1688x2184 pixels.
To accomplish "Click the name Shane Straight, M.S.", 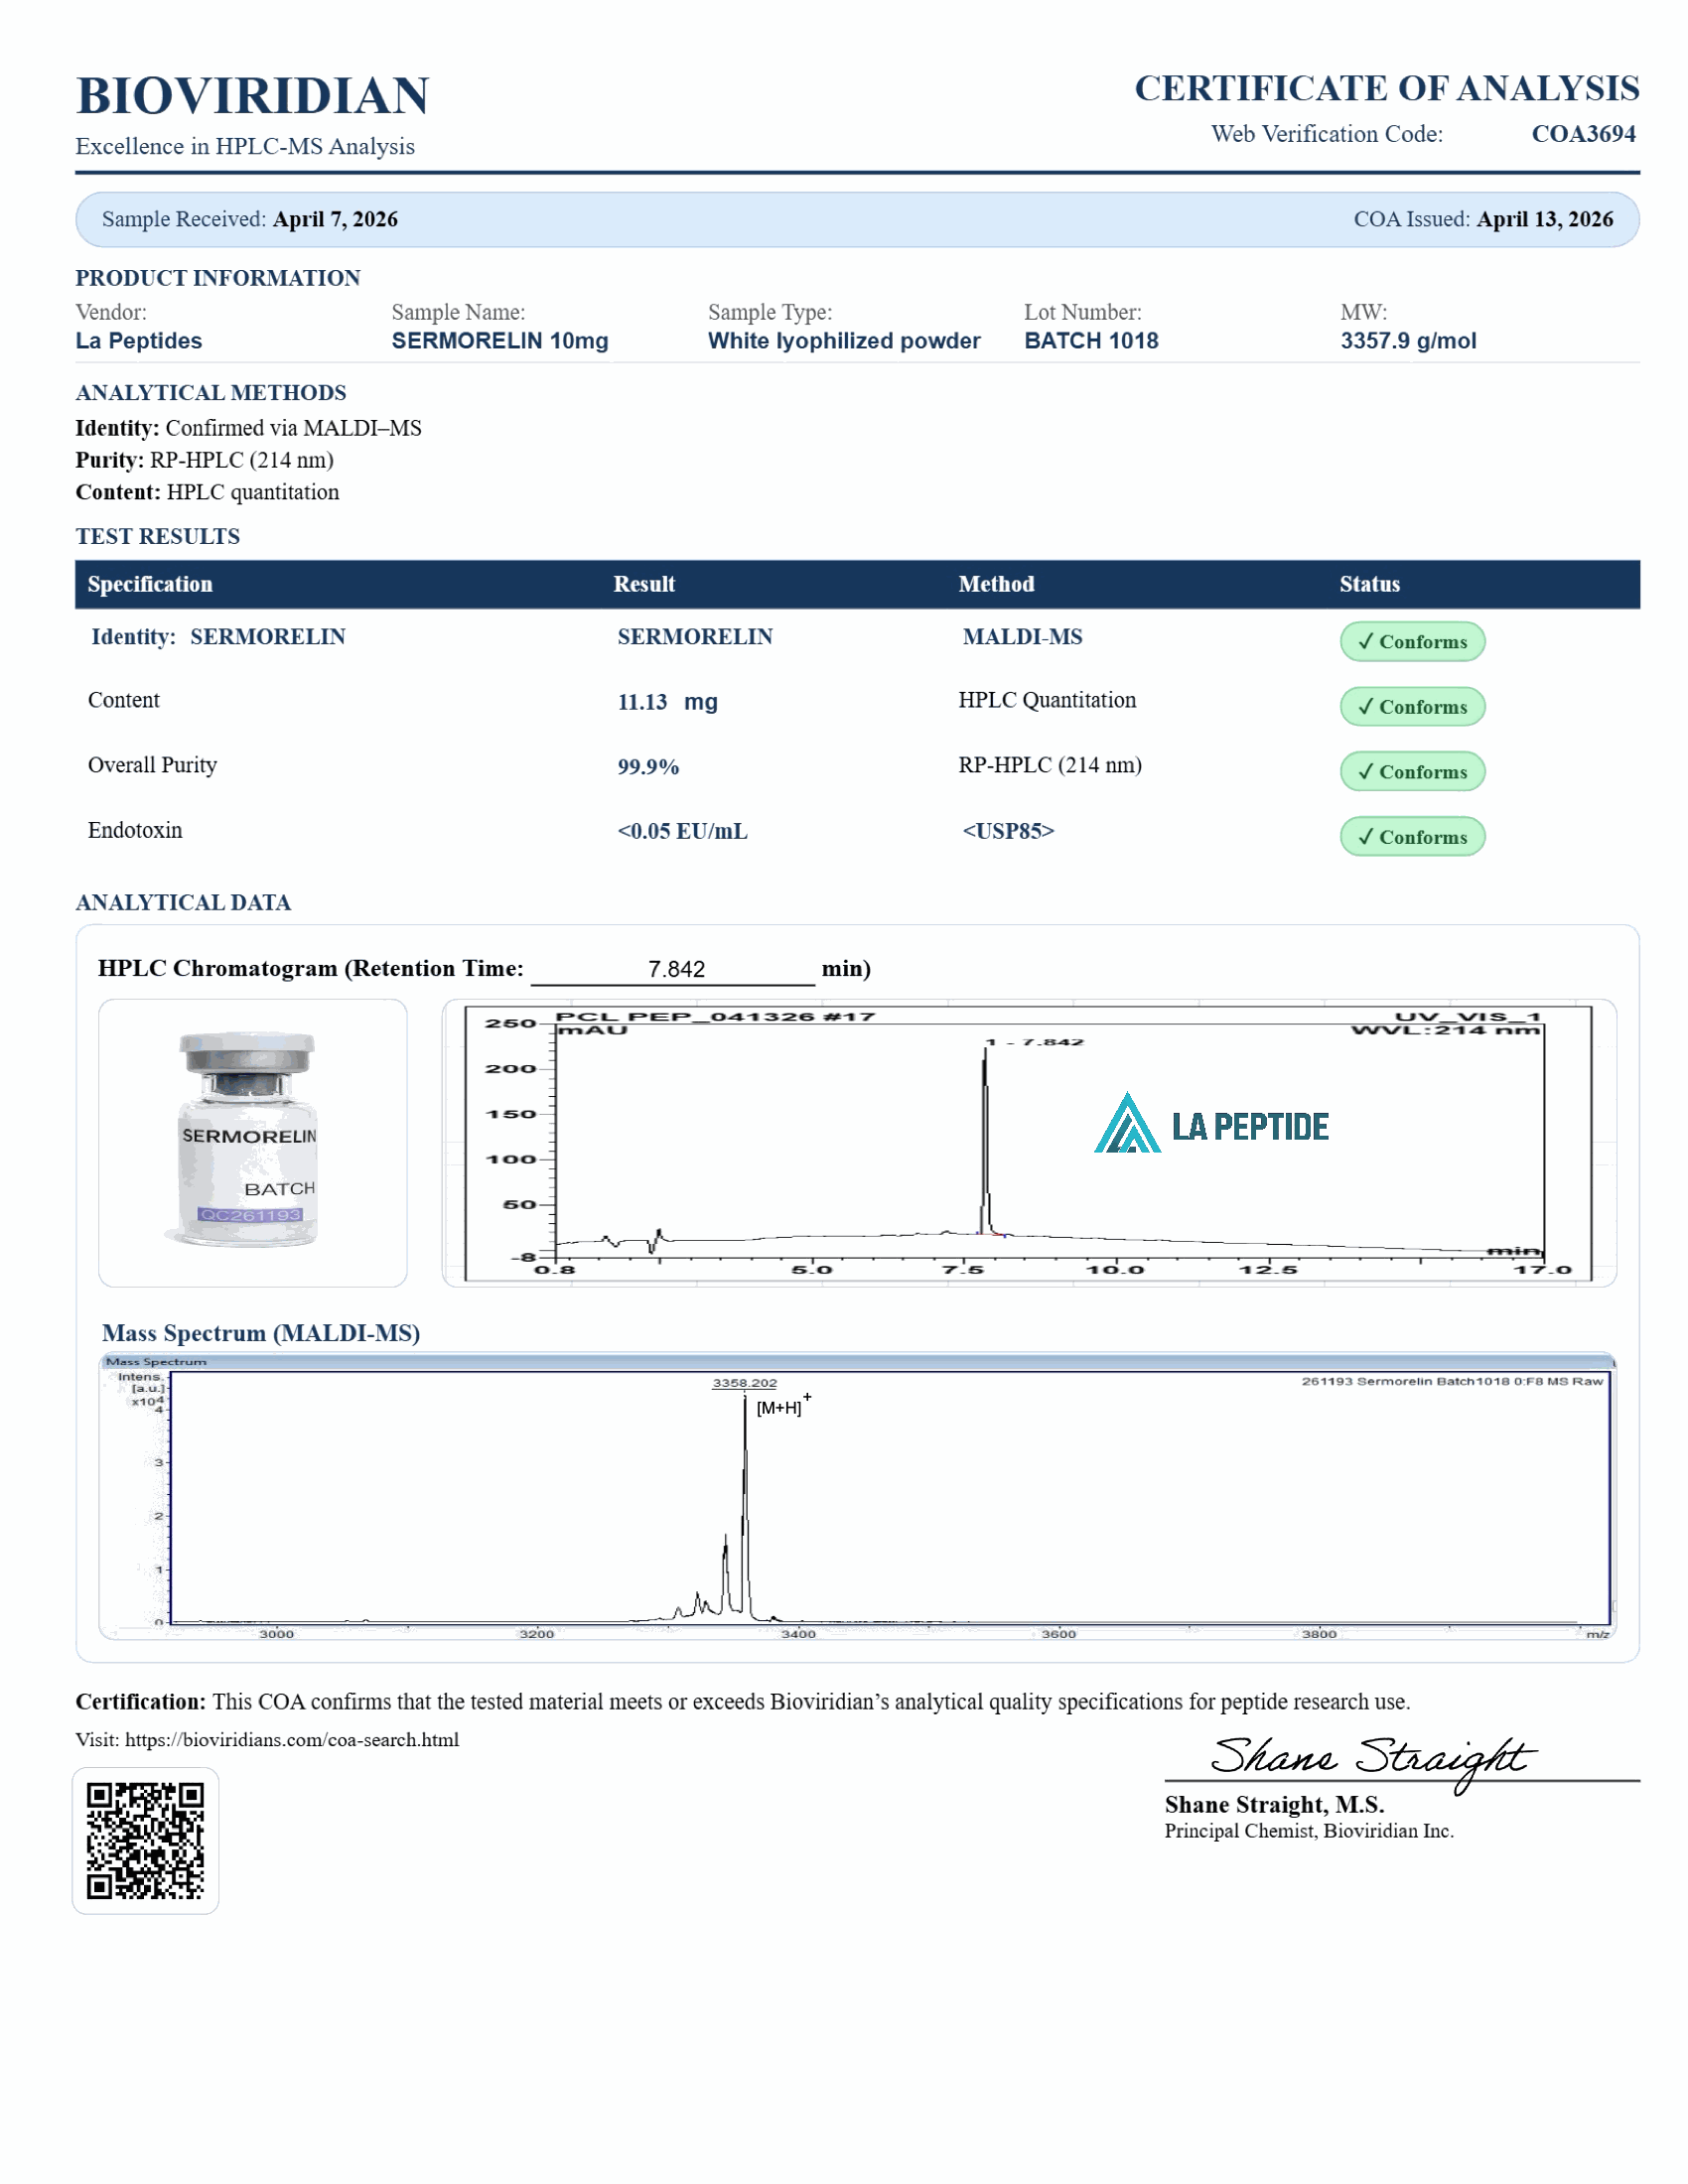I will [x=1274, y=1804].
